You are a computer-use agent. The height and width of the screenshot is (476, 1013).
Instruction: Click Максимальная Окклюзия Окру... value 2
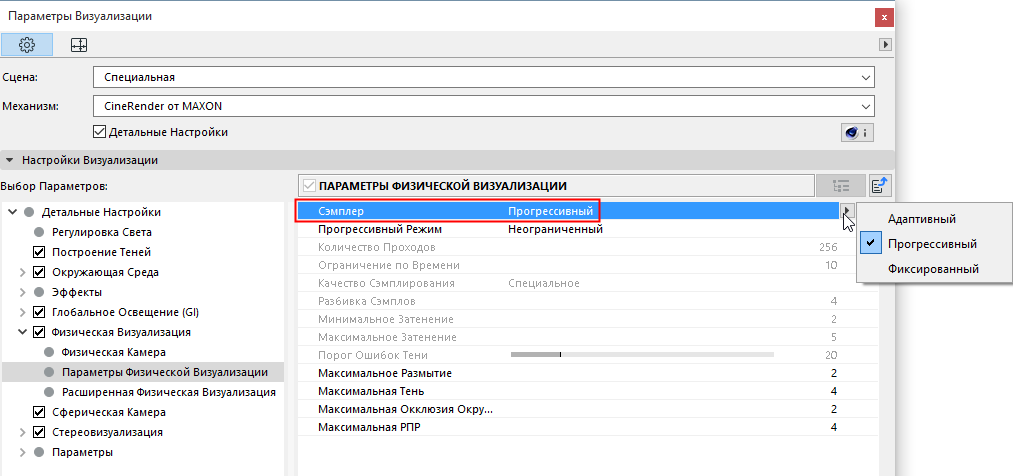click(834, 409)
